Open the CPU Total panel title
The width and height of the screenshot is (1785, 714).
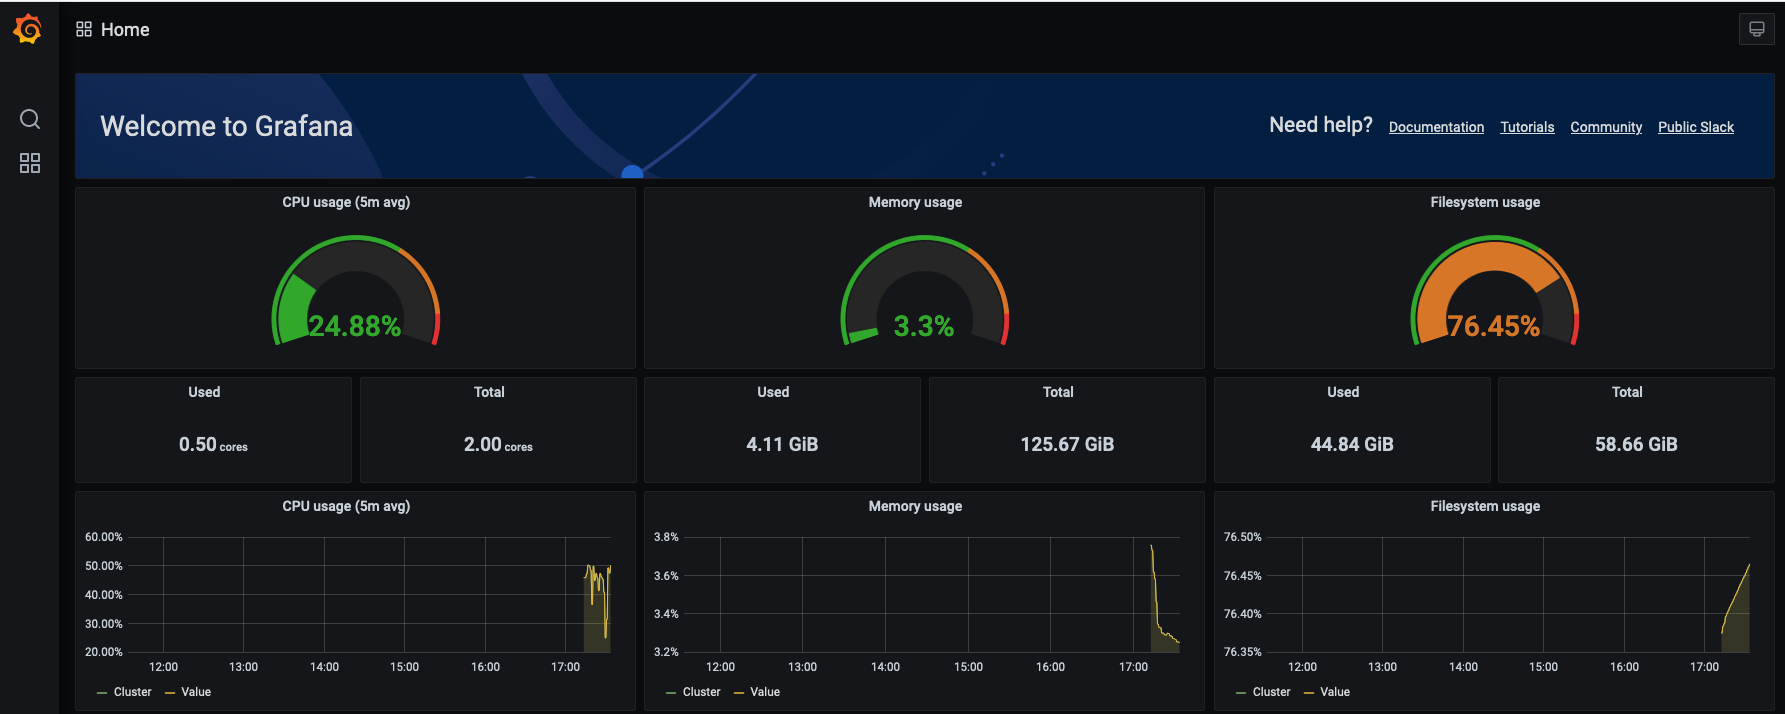[x=489, y=392]
